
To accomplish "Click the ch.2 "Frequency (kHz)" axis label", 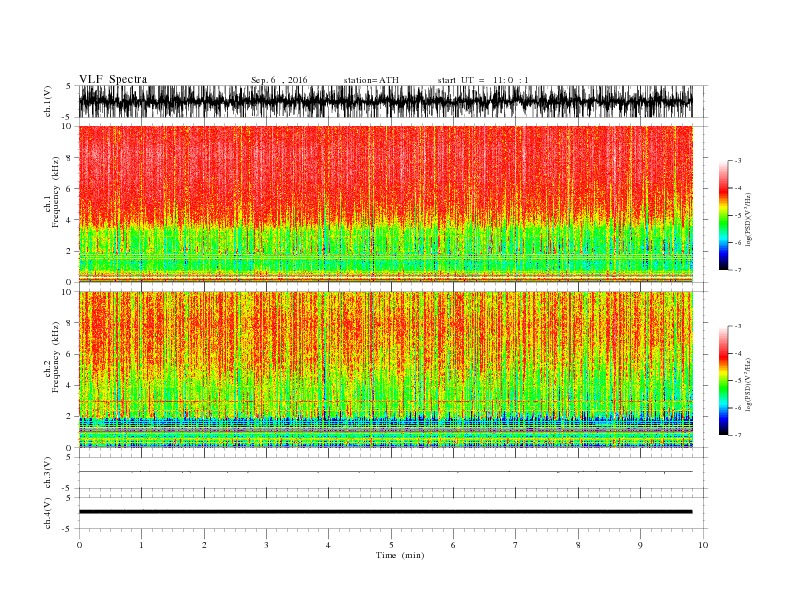I will pyautogui.click(x=55, y=357).
